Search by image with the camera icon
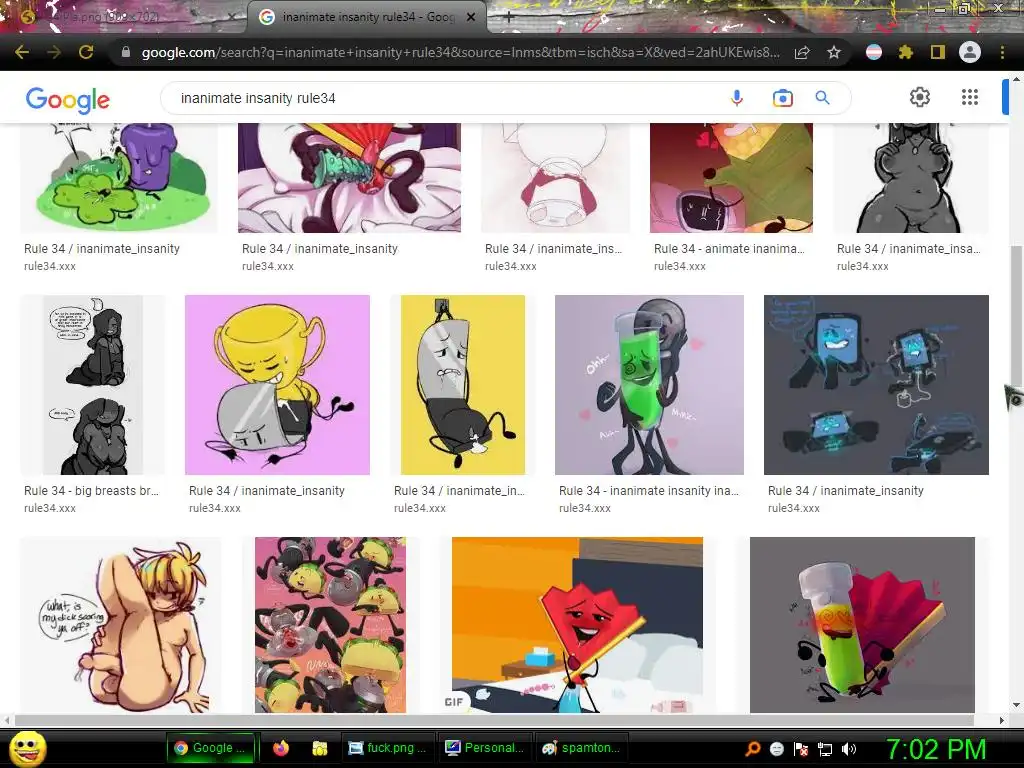The height and width of the screenshot is (768, 1024). (x=782, y=98)
